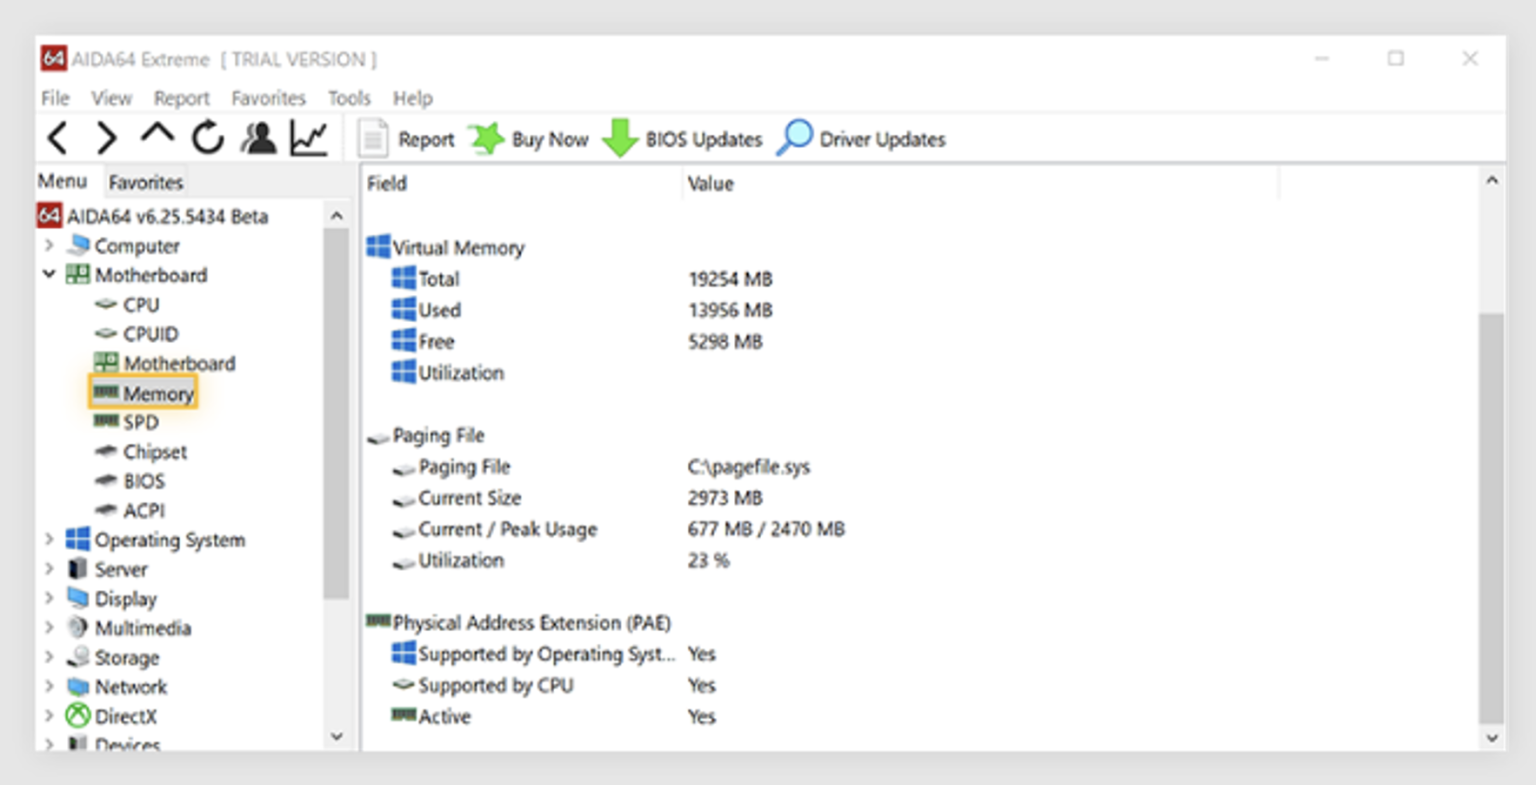This screenshot has height=785, width=1536.
Task: Open the user community icon
Action: point(258,138)
